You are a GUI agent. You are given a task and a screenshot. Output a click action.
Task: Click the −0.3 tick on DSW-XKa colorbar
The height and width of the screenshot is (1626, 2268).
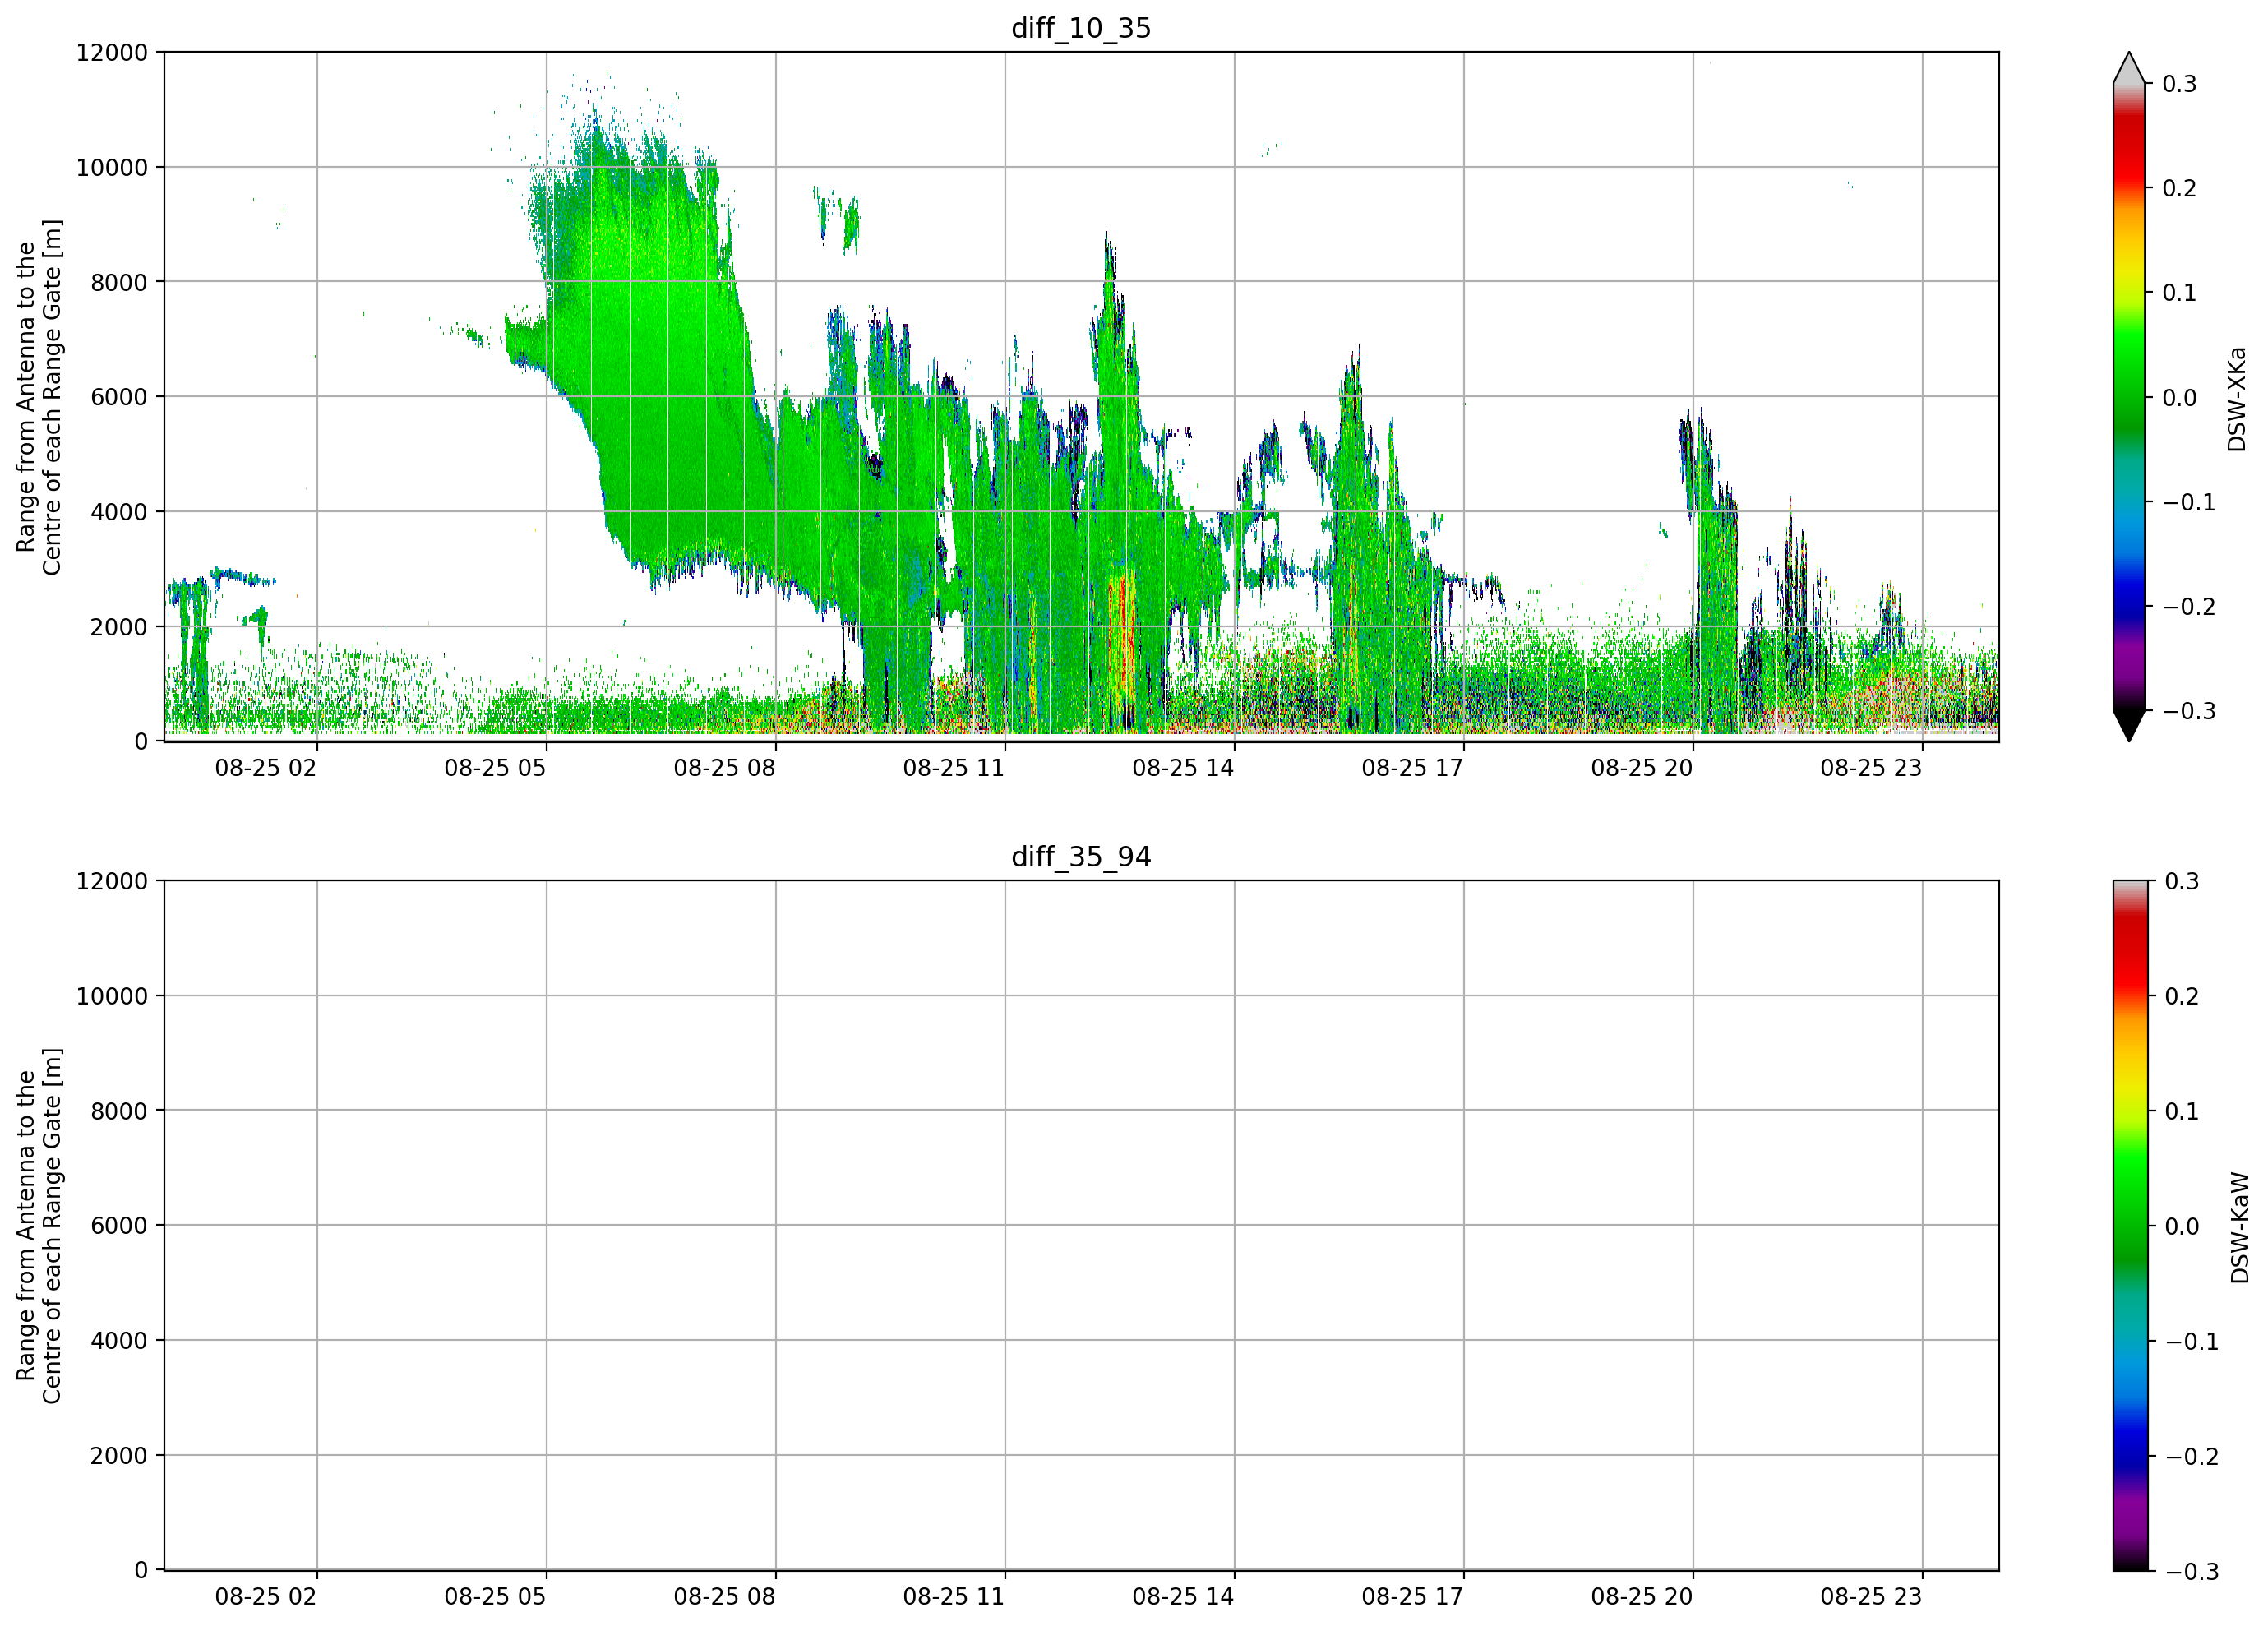[x=2189, y=711]
